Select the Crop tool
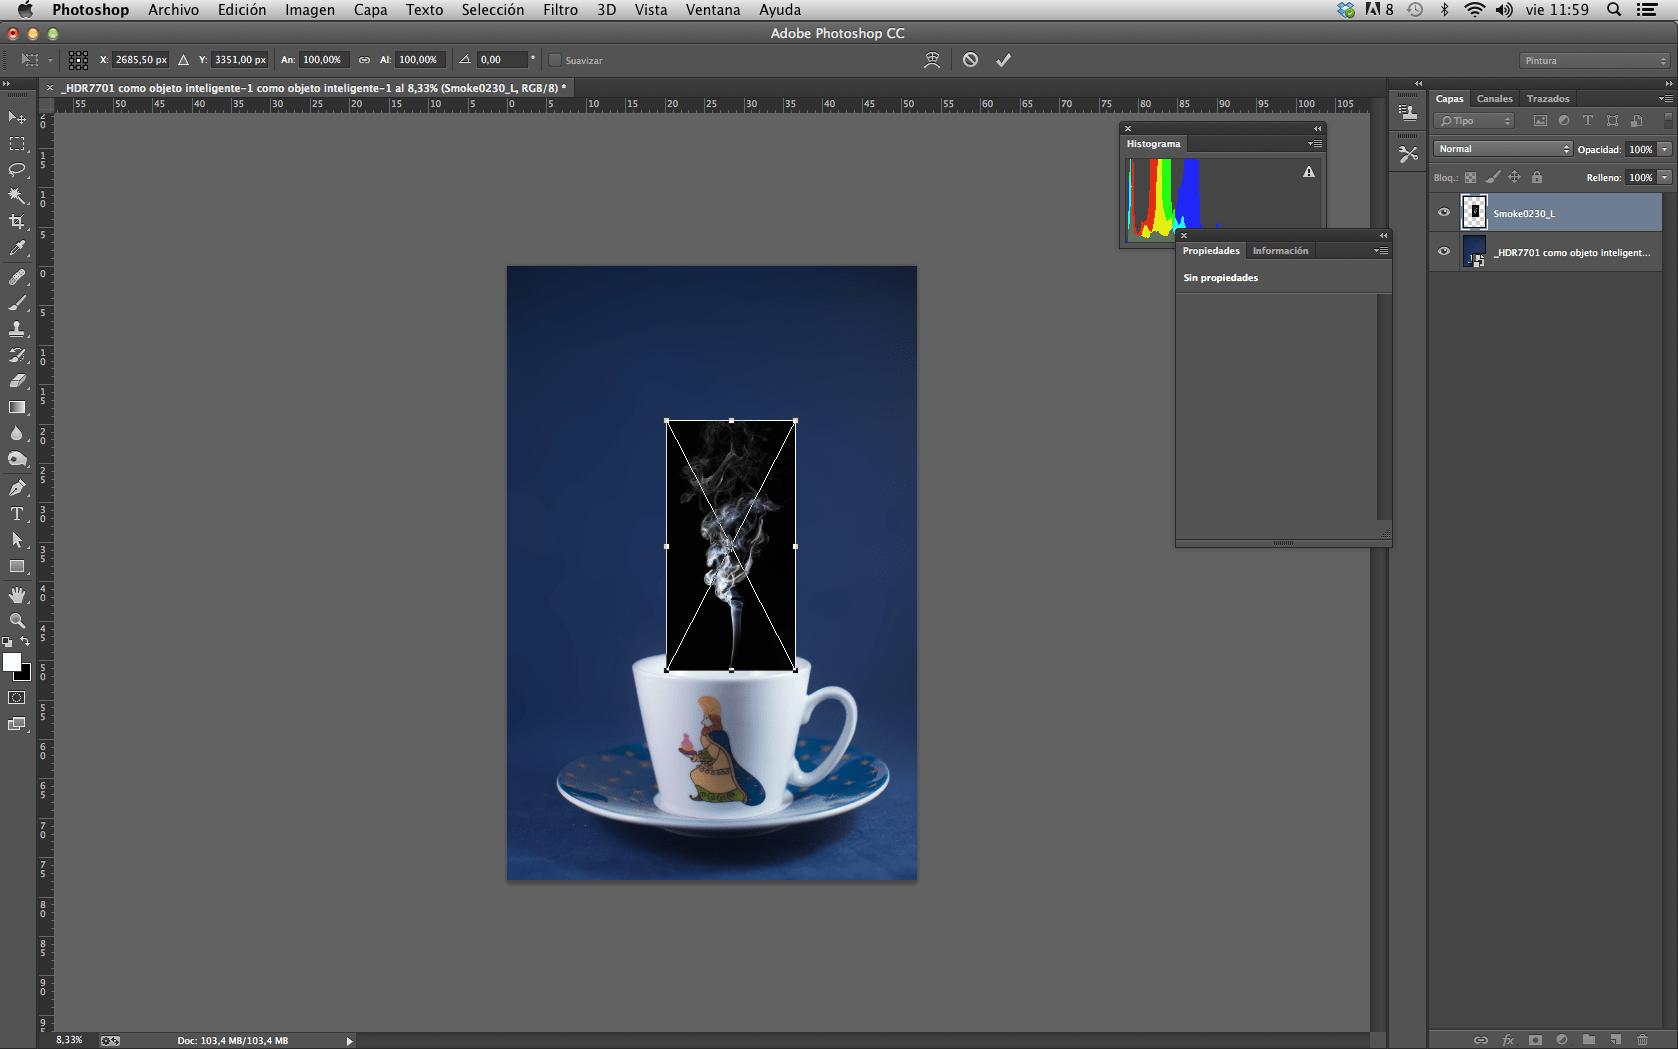 click(17, 222)
